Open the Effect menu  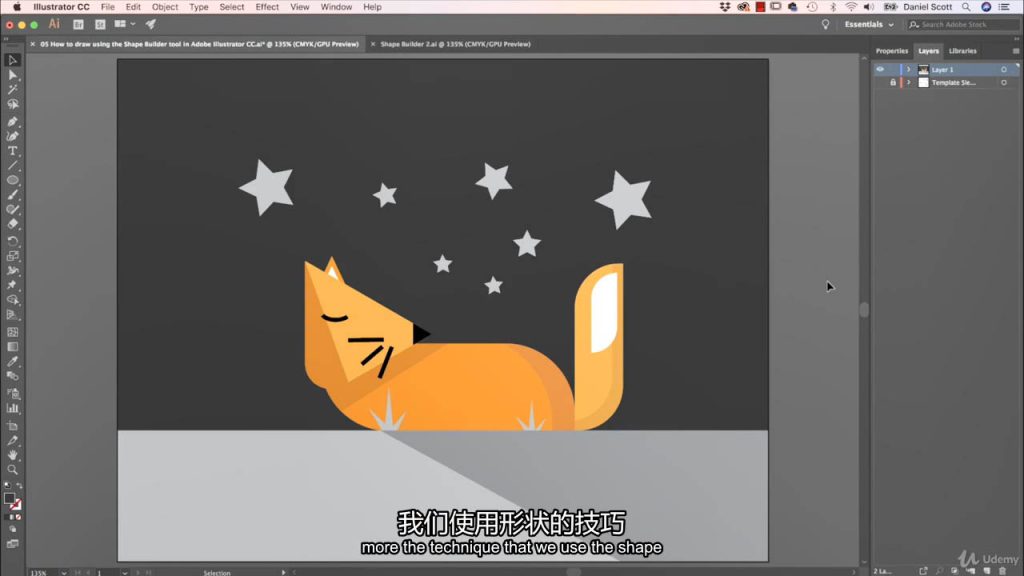pyautogui.click(x=267, y=7)
